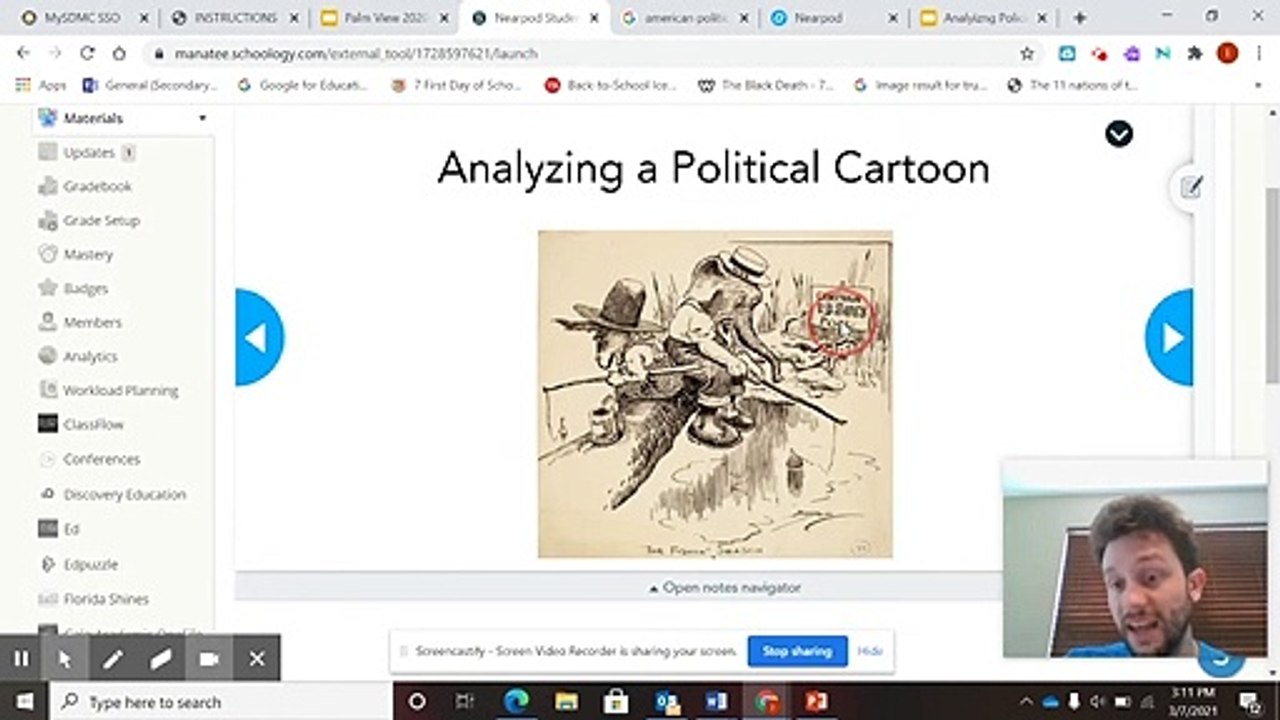Click Hide on the screen sharing bar
1280x720 pixels.
tap(870, 651)
